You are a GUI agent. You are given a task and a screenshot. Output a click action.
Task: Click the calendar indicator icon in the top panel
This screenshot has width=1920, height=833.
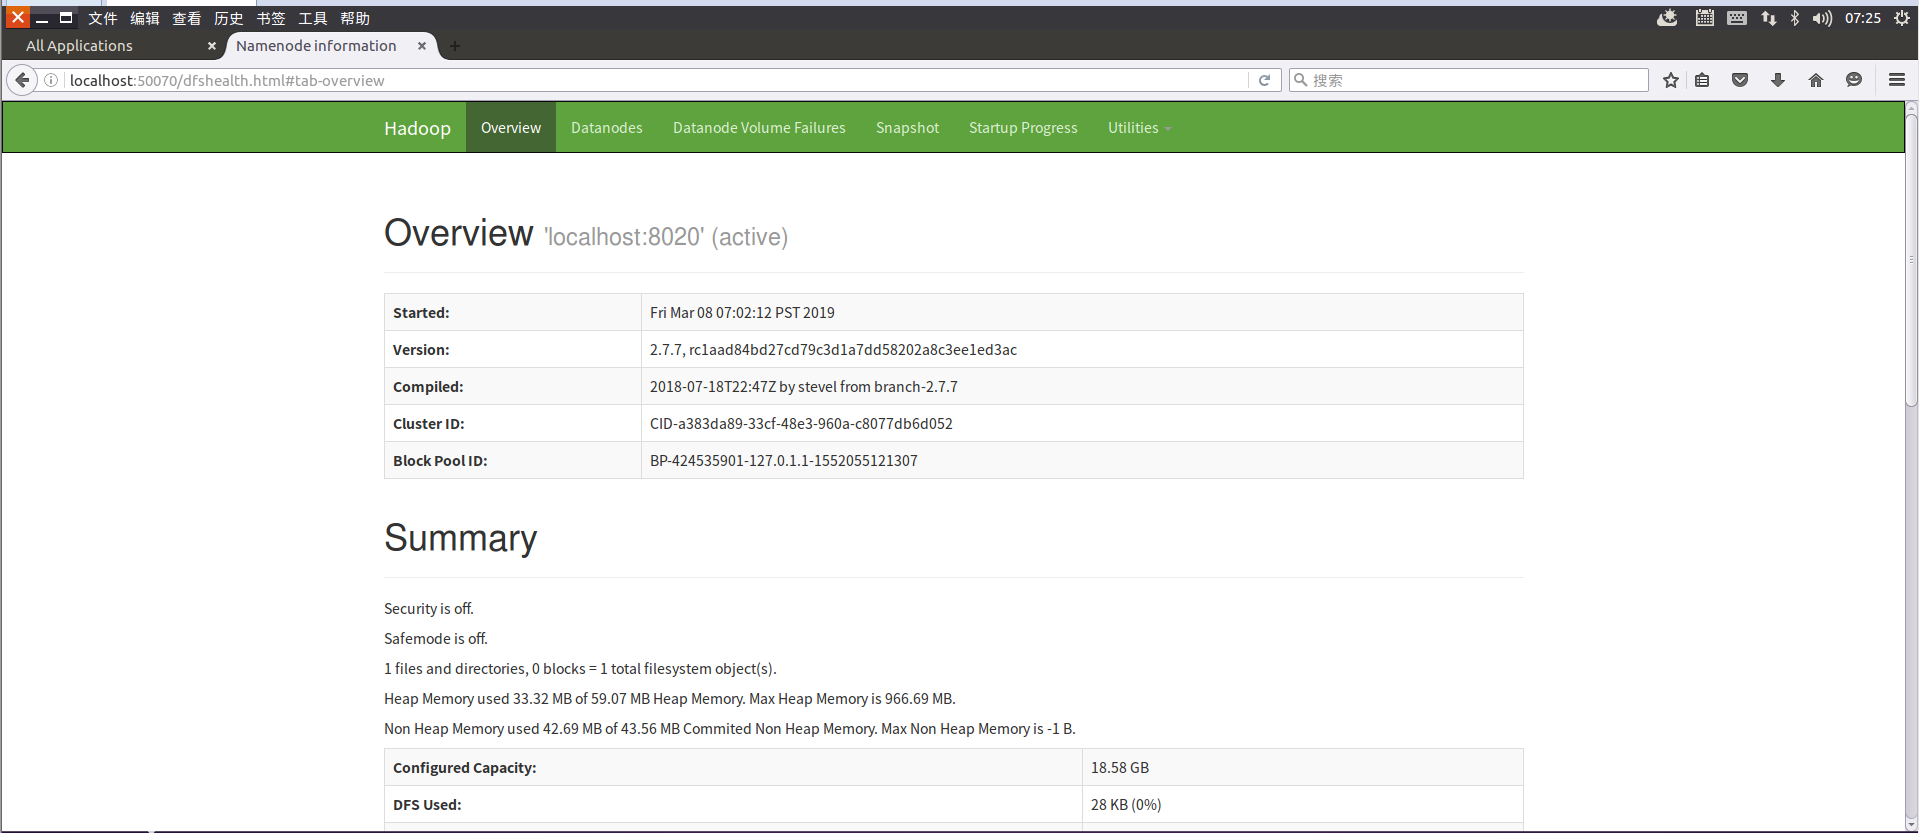pos(1705,18)
